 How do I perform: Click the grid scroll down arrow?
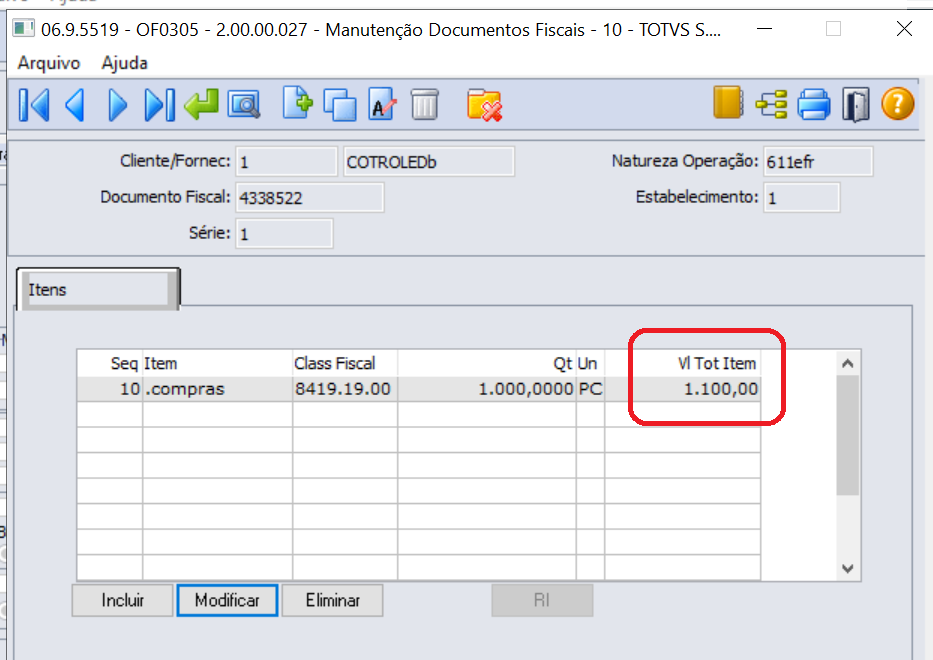(x=847, y=568)
